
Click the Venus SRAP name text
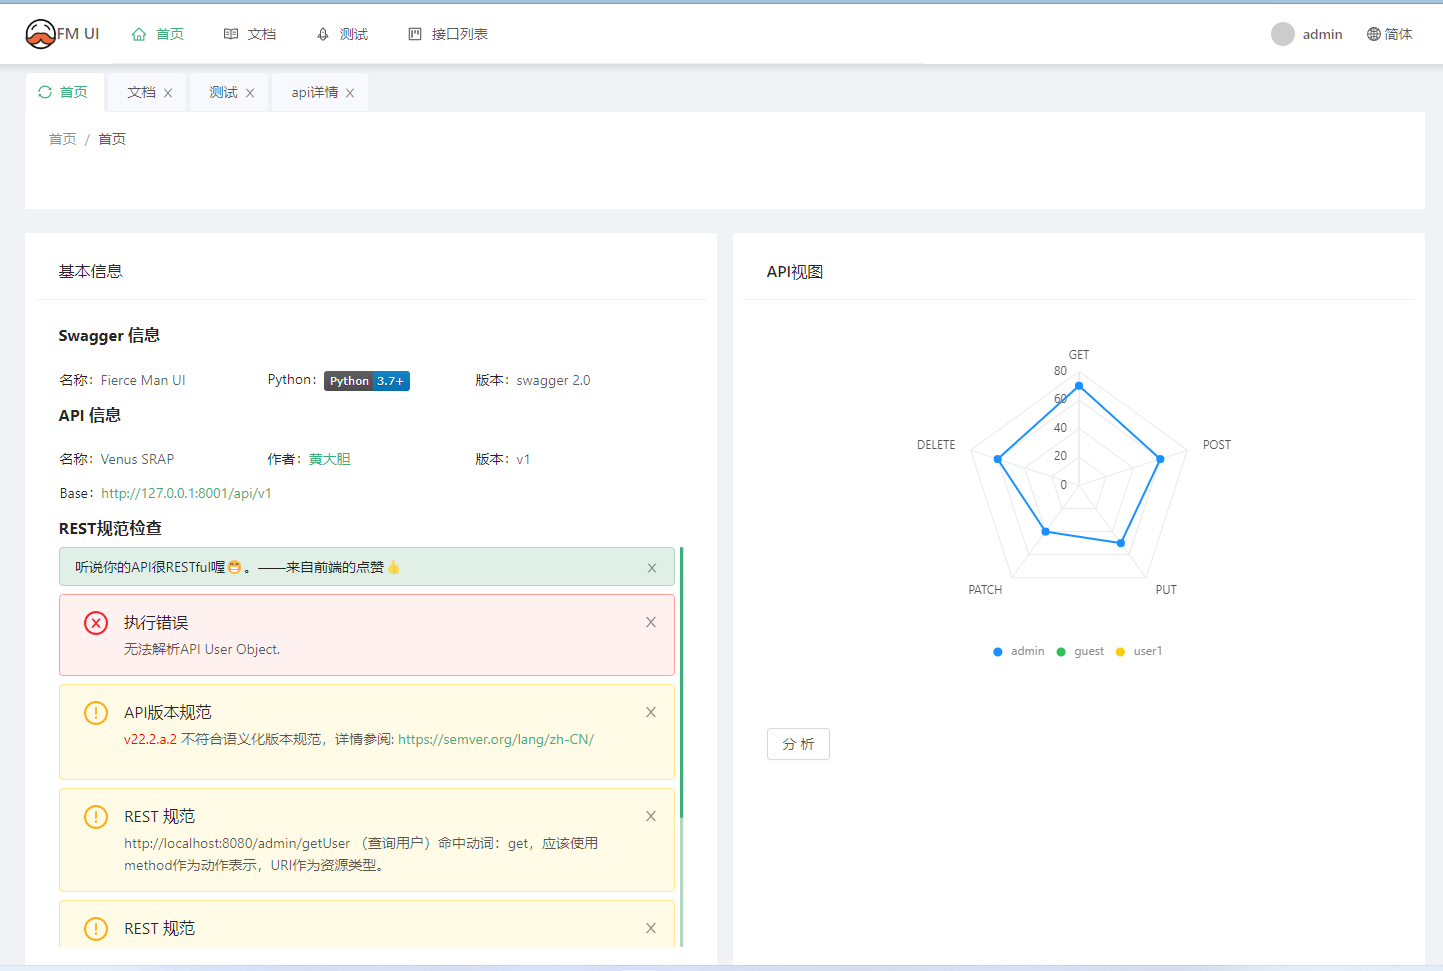[x=137, y=459]
